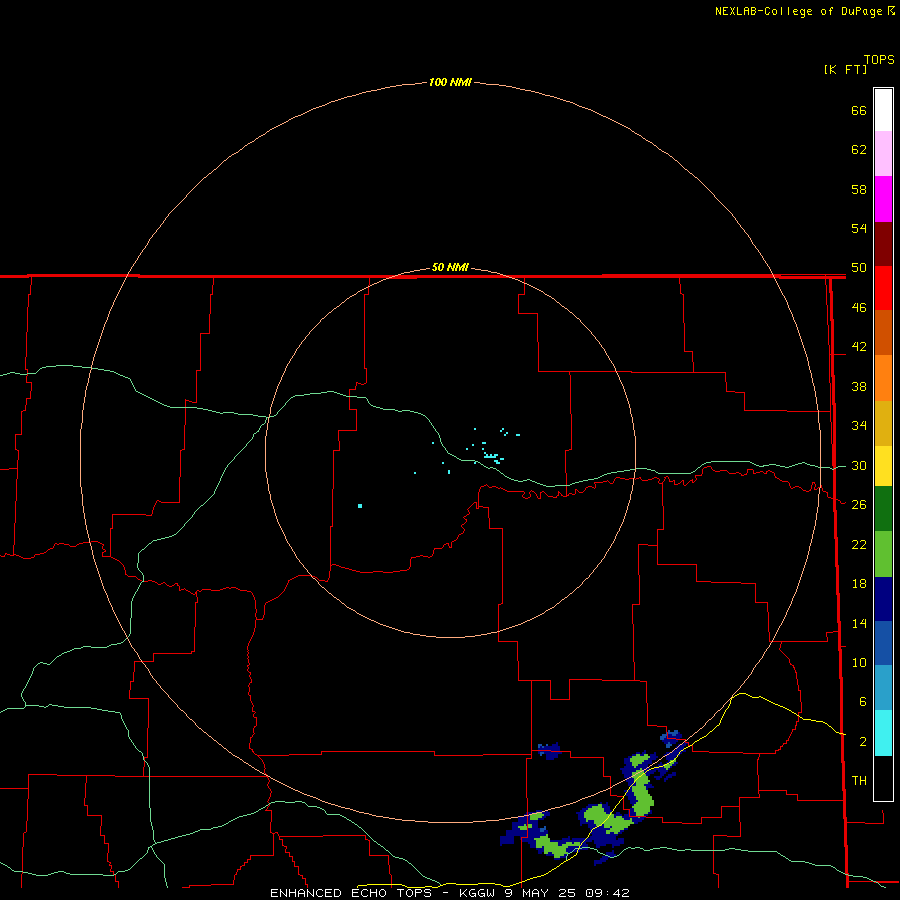Click the 50 legend value

(x=859, y=267)
